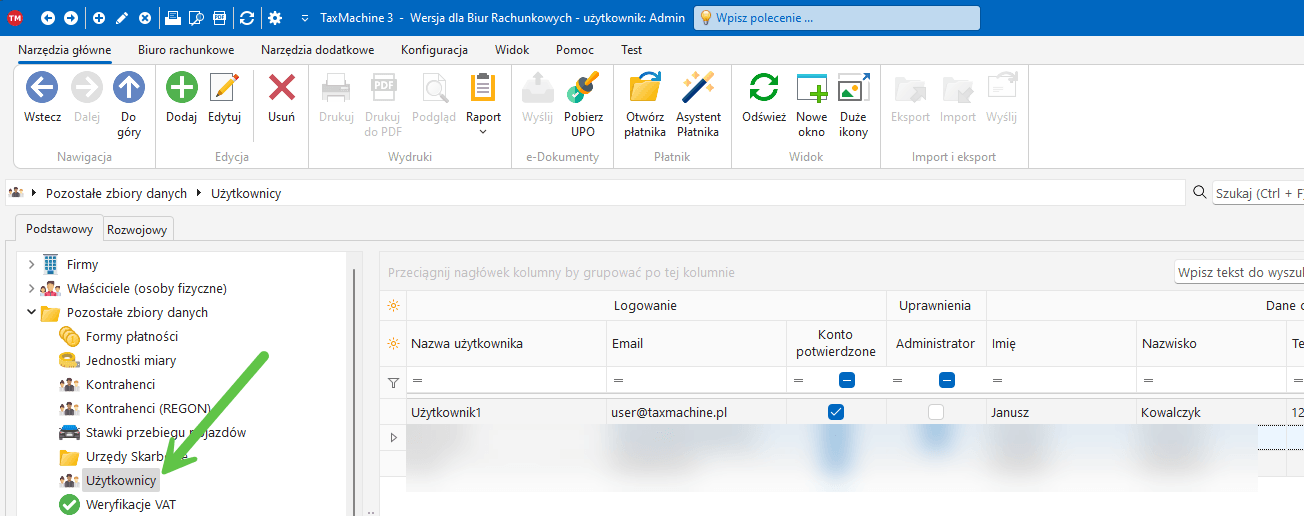The width and height of the screenshot is (1304, 516).
Task: Click the Edytuj pencil icon
Action: (224, 90)
